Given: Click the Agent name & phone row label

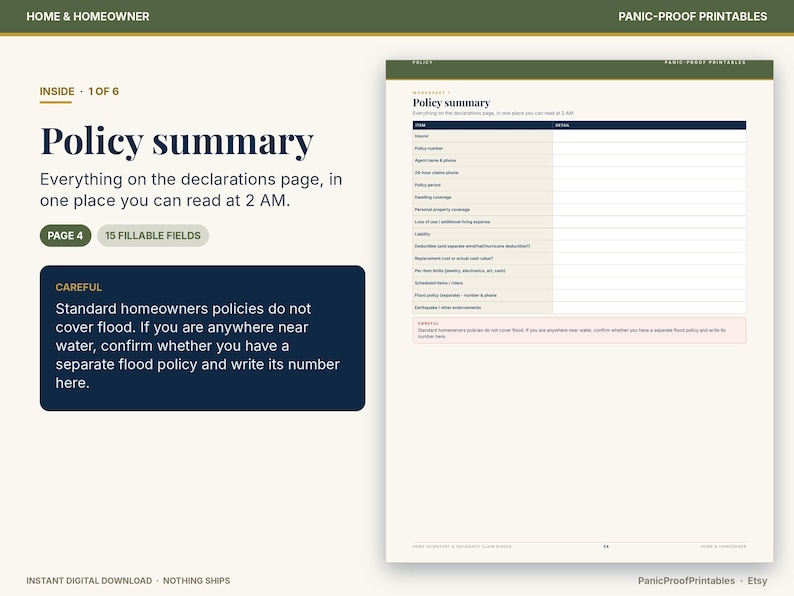Looking at the screenshot, I should [x=435, y=161].
